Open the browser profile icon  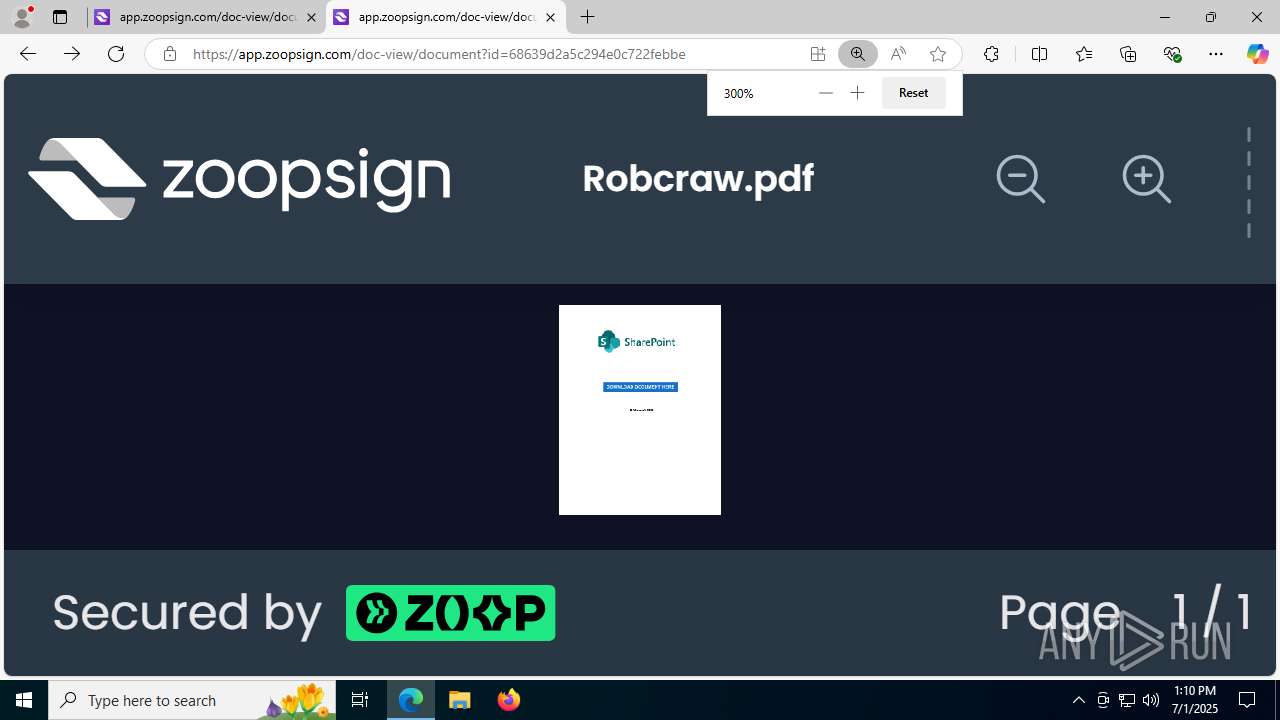(22, 17)
